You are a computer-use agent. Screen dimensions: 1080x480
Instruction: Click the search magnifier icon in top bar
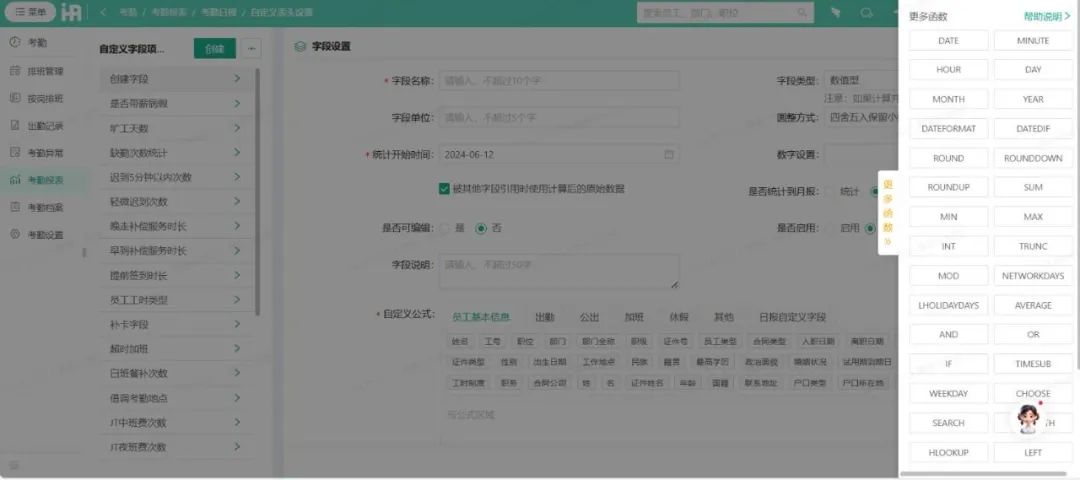pyautogui.click(x=866, y=12)
